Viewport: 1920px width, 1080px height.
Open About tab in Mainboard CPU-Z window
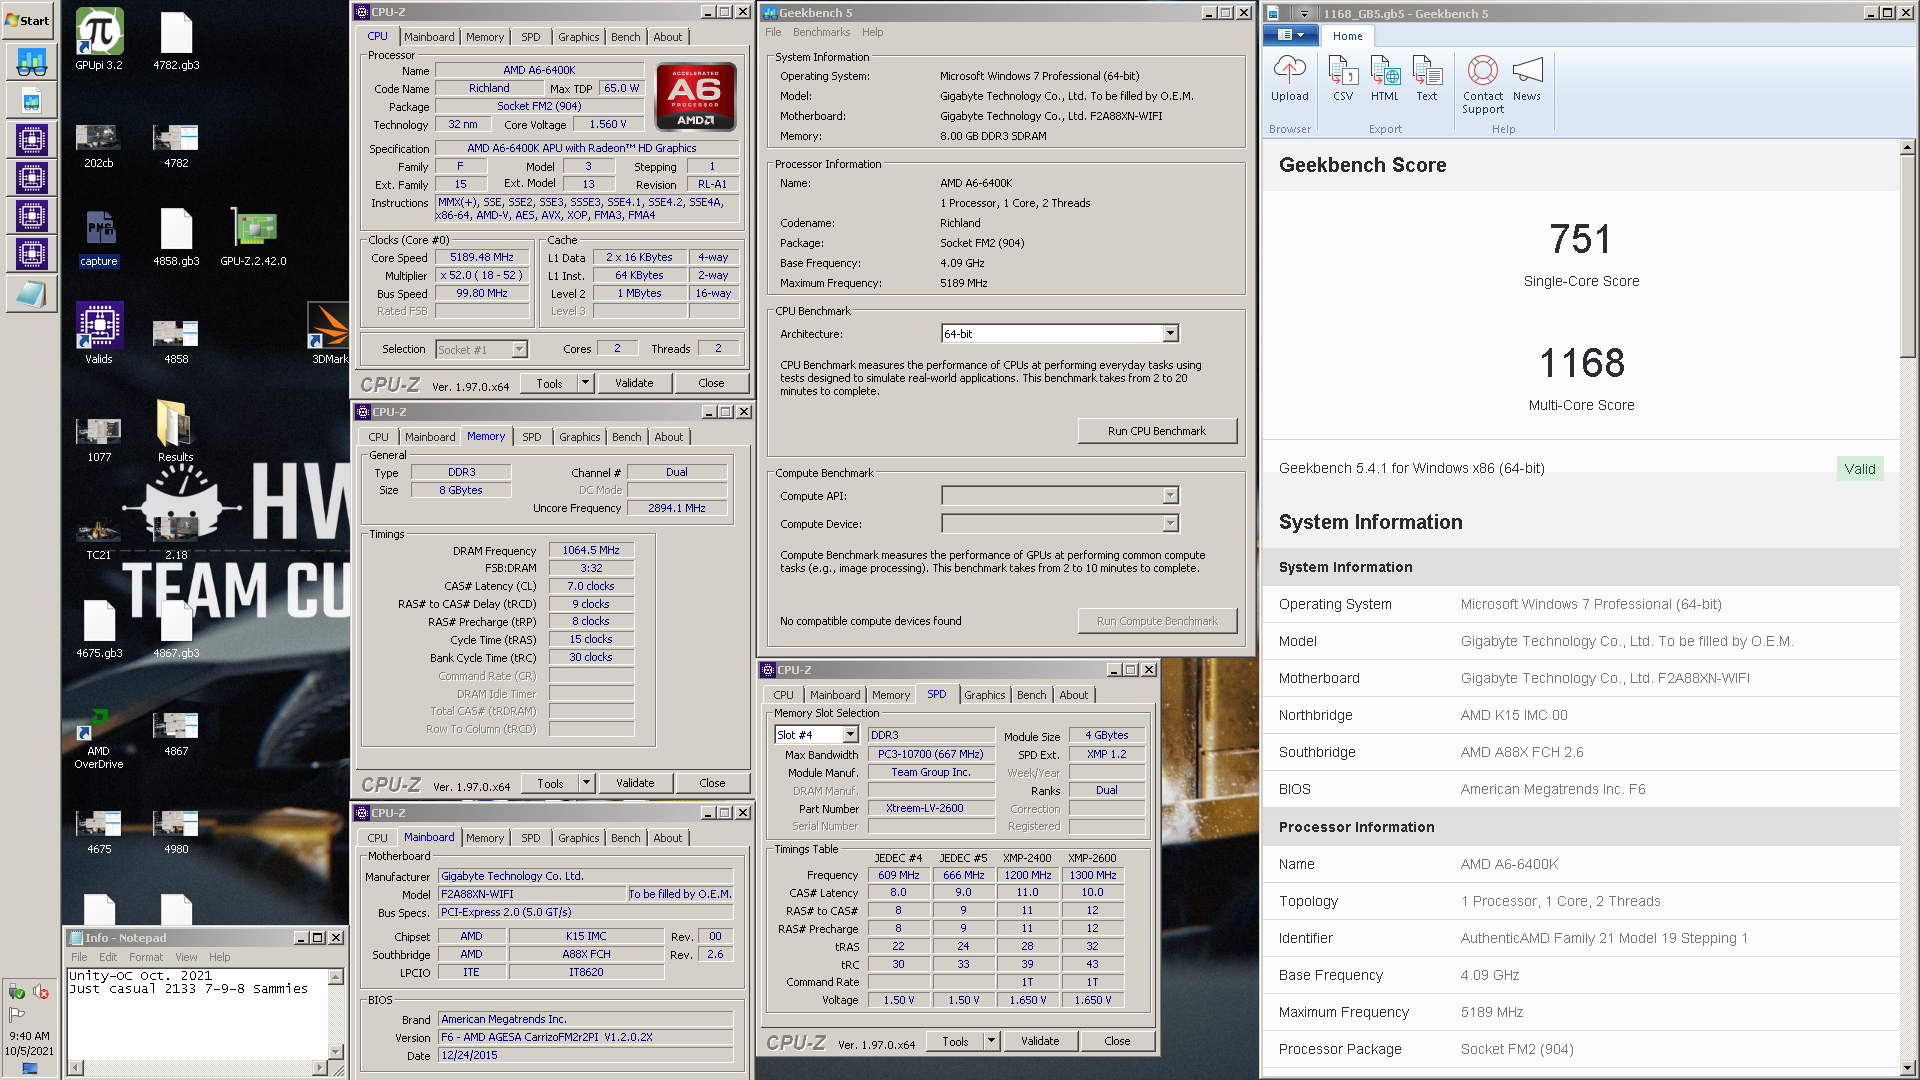tap(668, 838)
